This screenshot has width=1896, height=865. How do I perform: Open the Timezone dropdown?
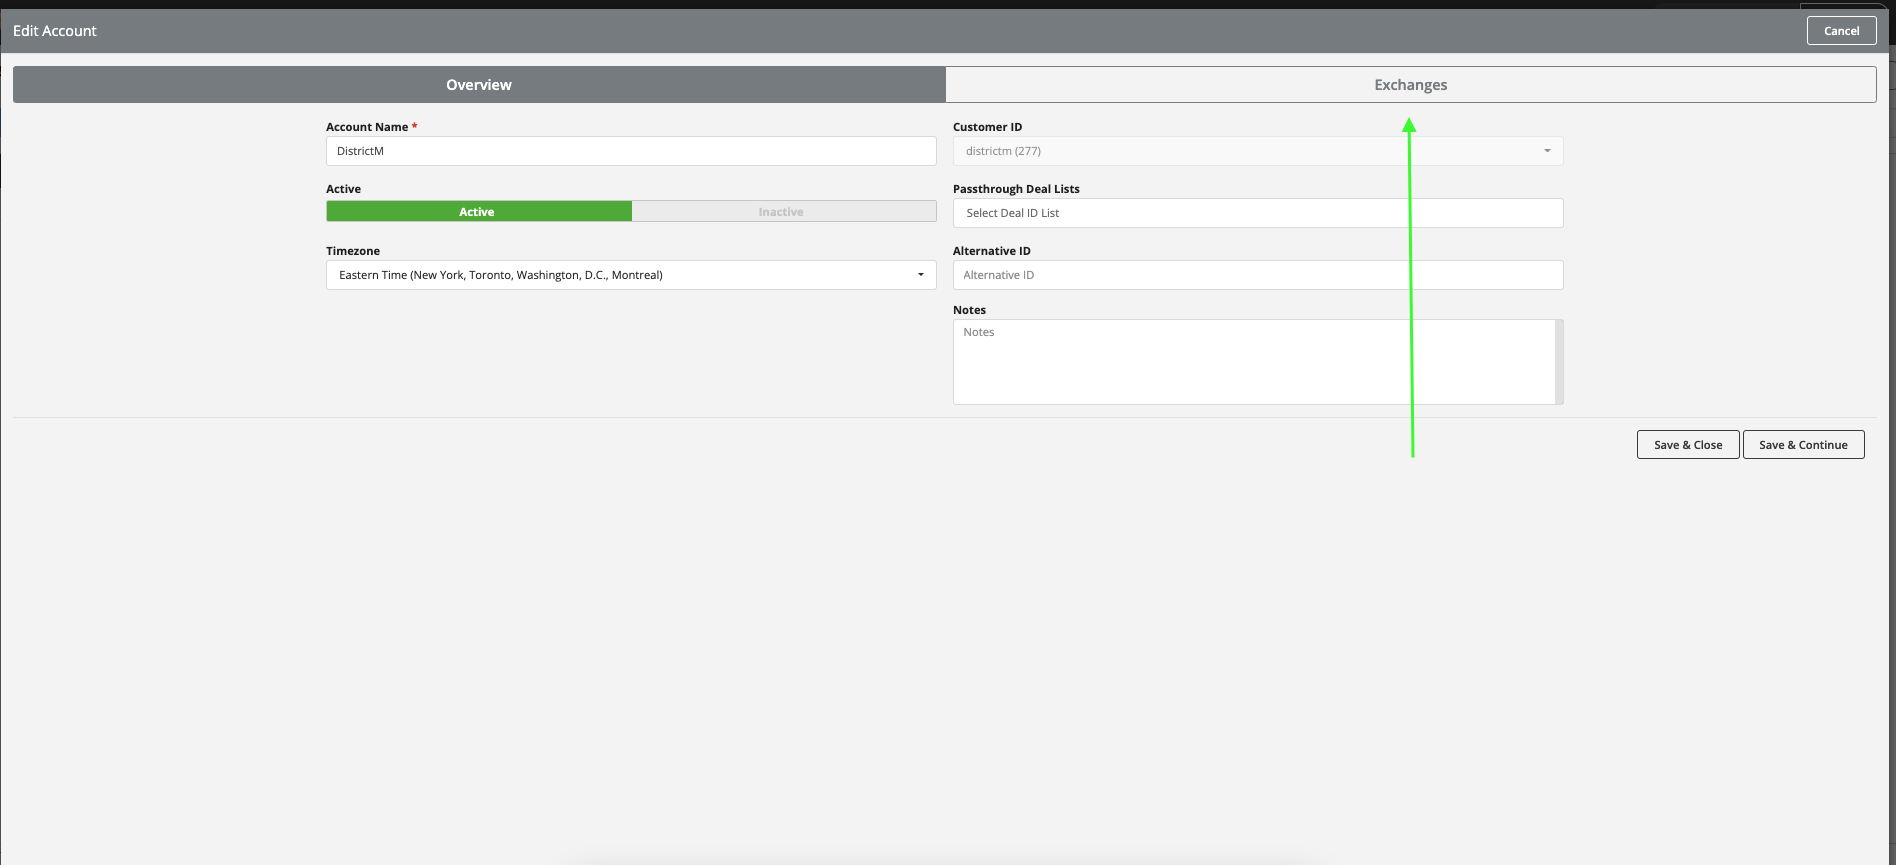[631, 275]
